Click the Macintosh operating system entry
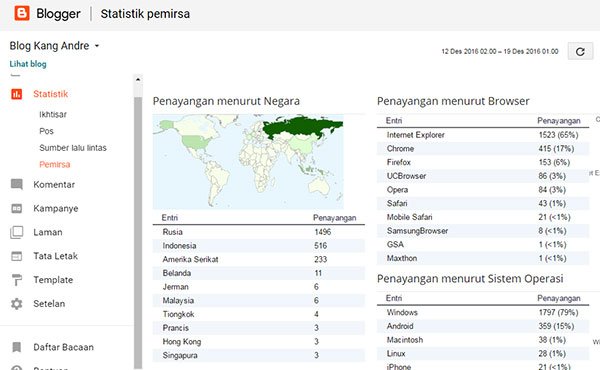This screenshot has height=370, width=600. point(404,340)
